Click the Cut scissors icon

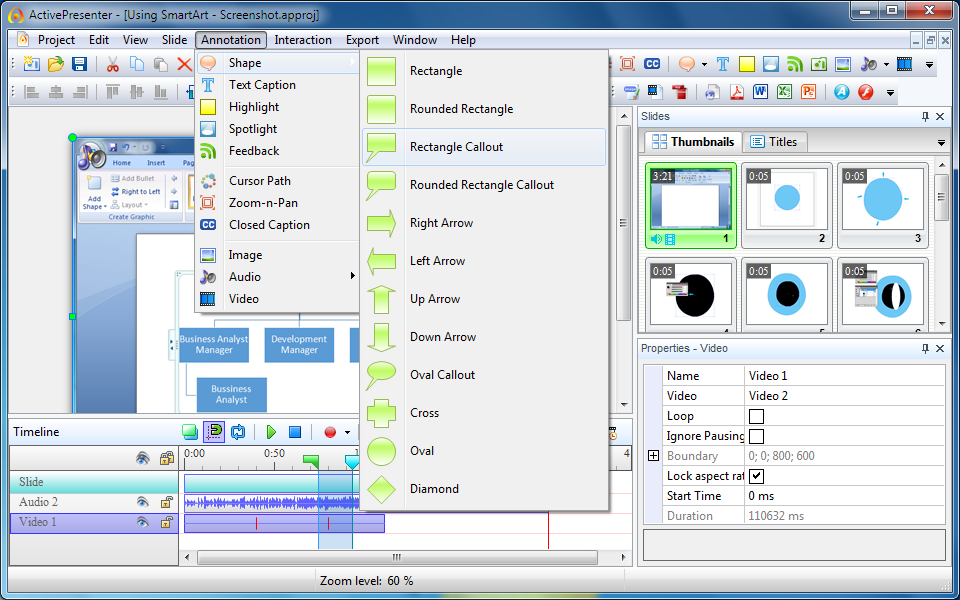(x=112, y=64)
